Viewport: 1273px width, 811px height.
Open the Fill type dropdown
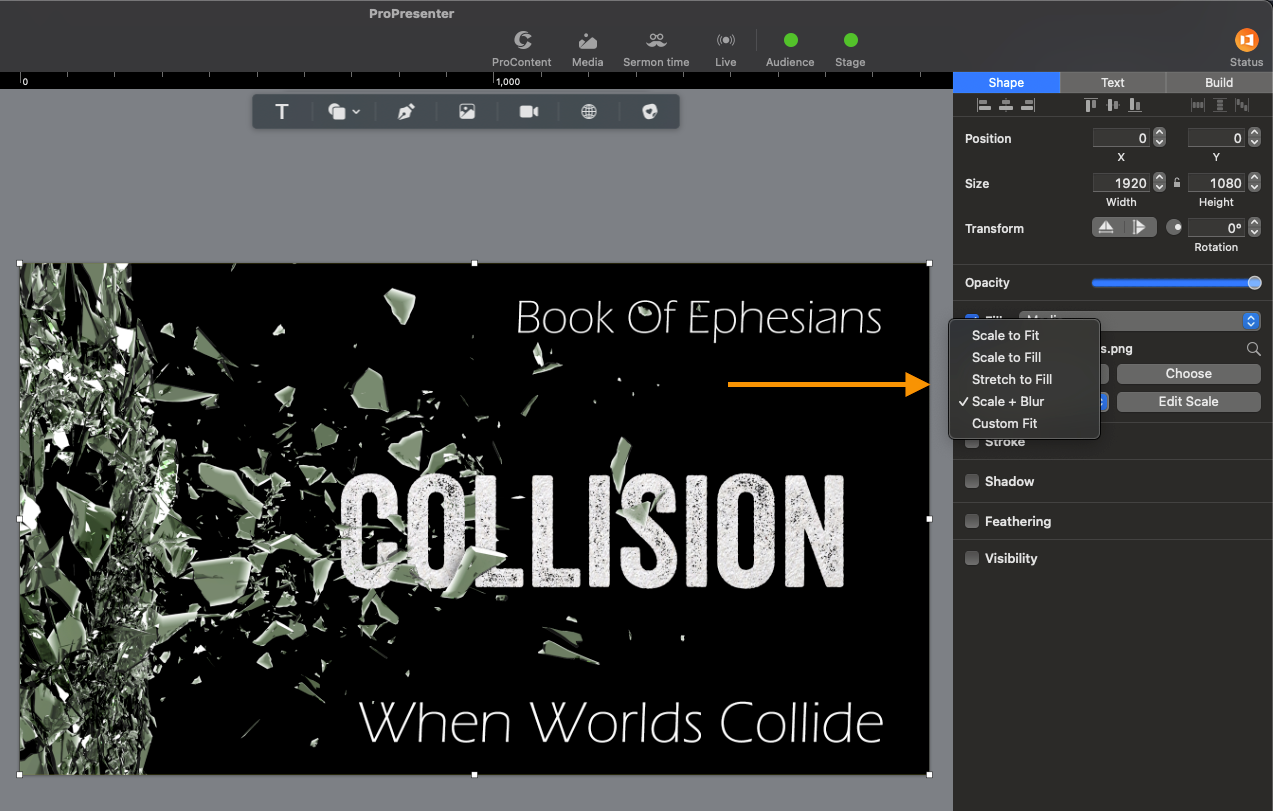click(x=1139, y=321)
